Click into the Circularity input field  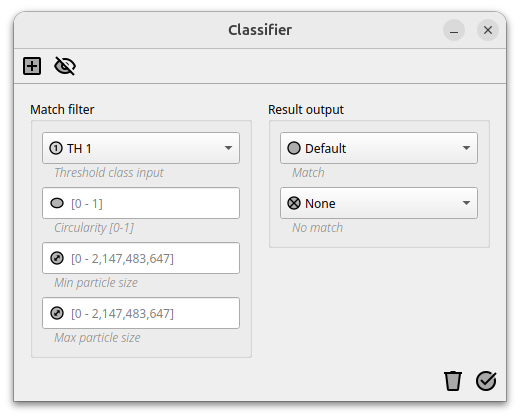141,203
